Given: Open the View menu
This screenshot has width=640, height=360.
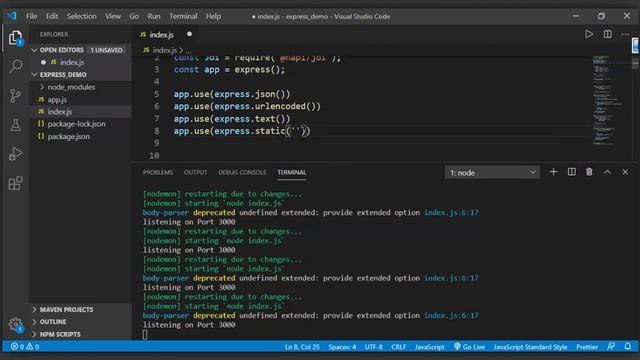Looking at the screenshot, I should pyautogui.click(x=113, y=16).
